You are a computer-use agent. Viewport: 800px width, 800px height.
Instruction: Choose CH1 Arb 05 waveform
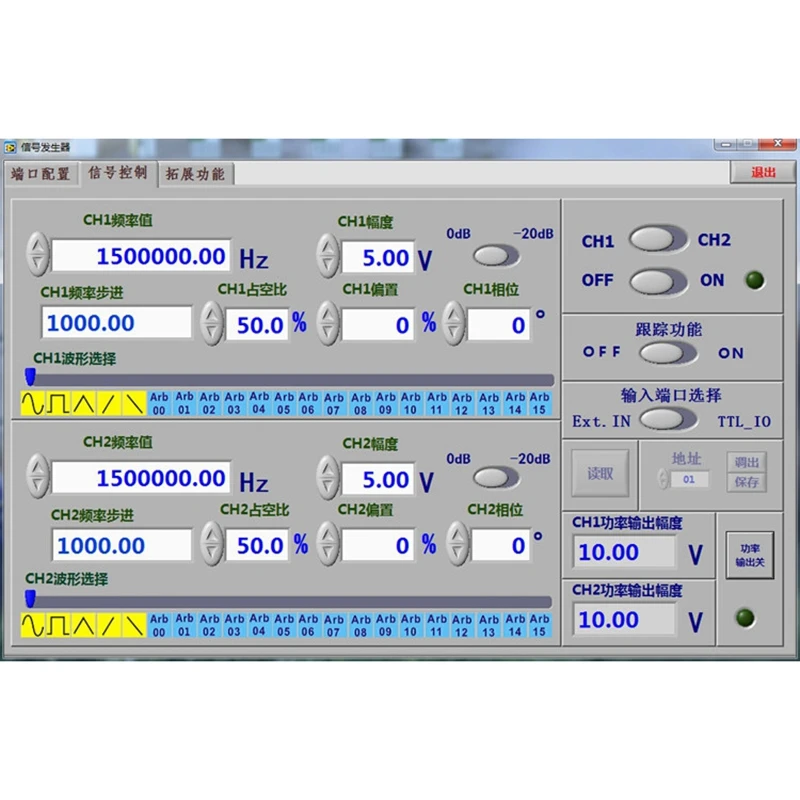[x=284, y=404]
